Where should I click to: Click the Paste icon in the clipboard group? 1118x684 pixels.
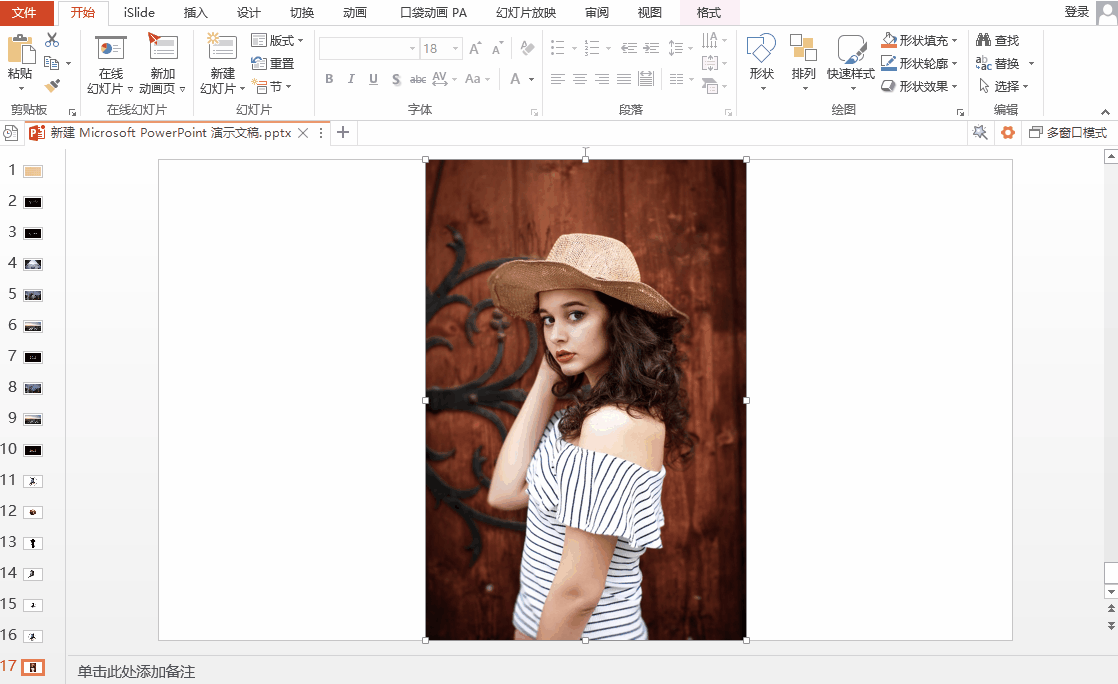21,50
